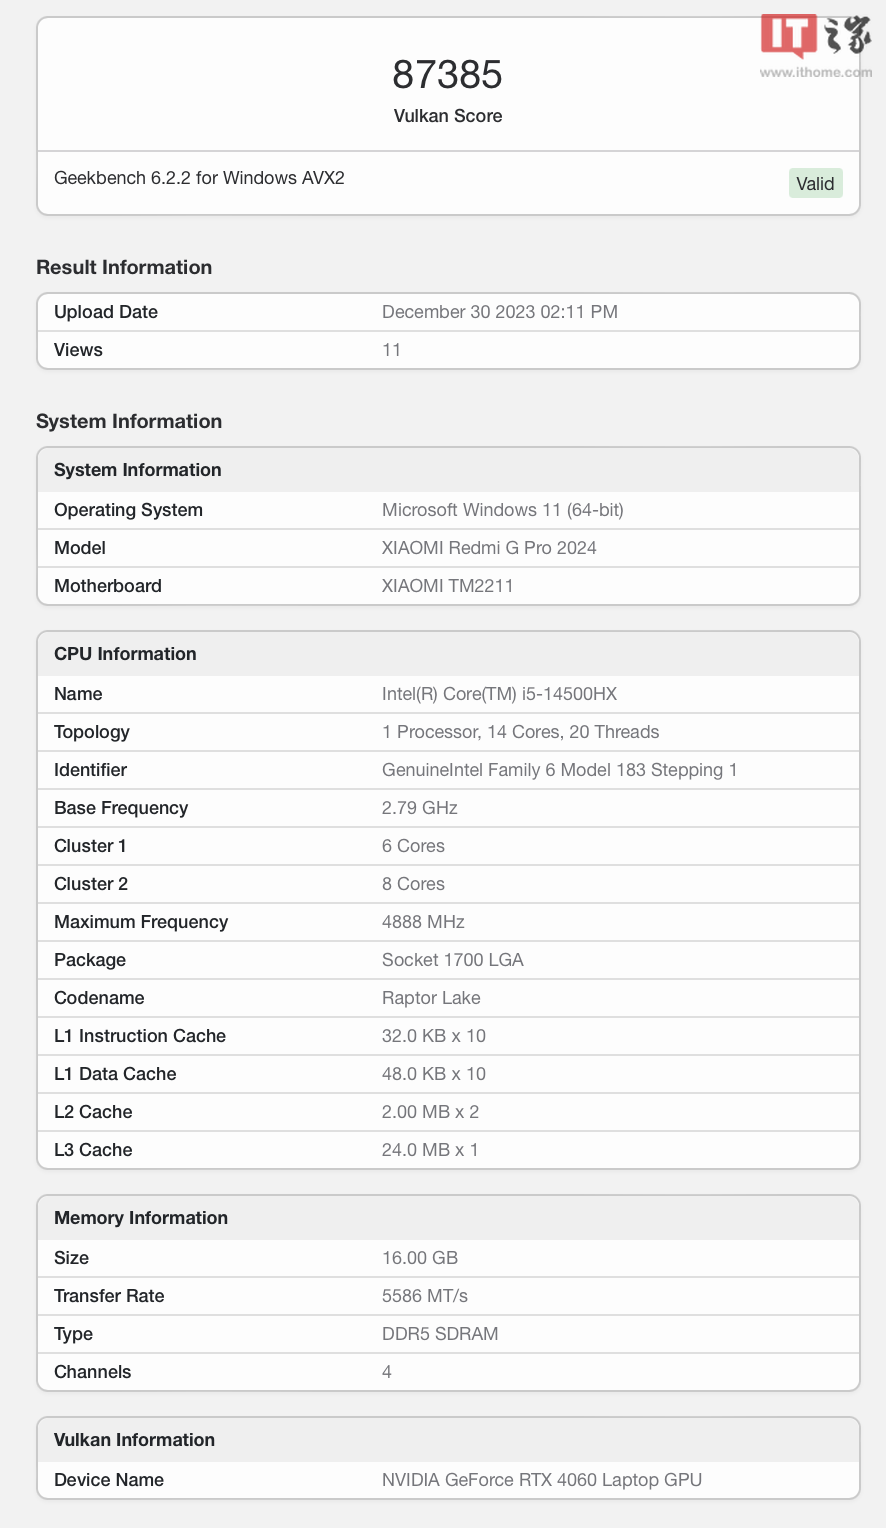Click the L2 Cache value 2.00 MB x 2
The image size is (886, 1528).
430,1112
